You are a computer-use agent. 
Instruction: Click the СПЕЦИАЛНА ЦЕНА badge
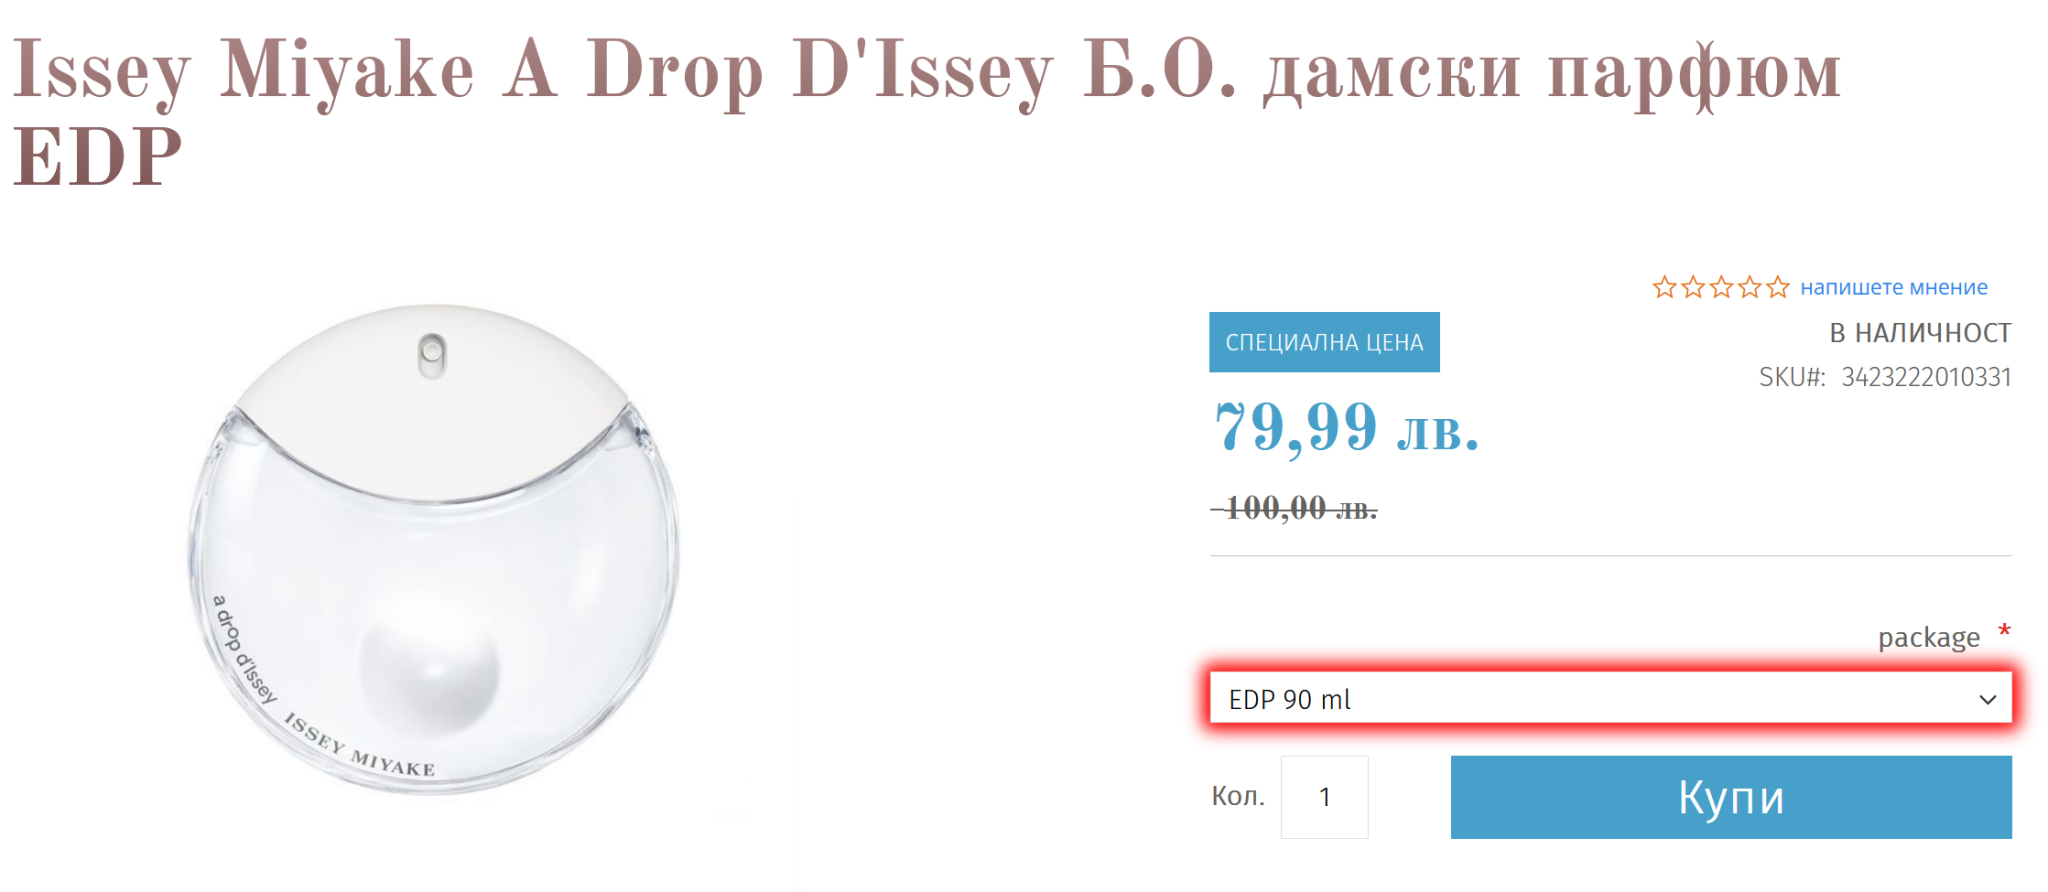1324,342
